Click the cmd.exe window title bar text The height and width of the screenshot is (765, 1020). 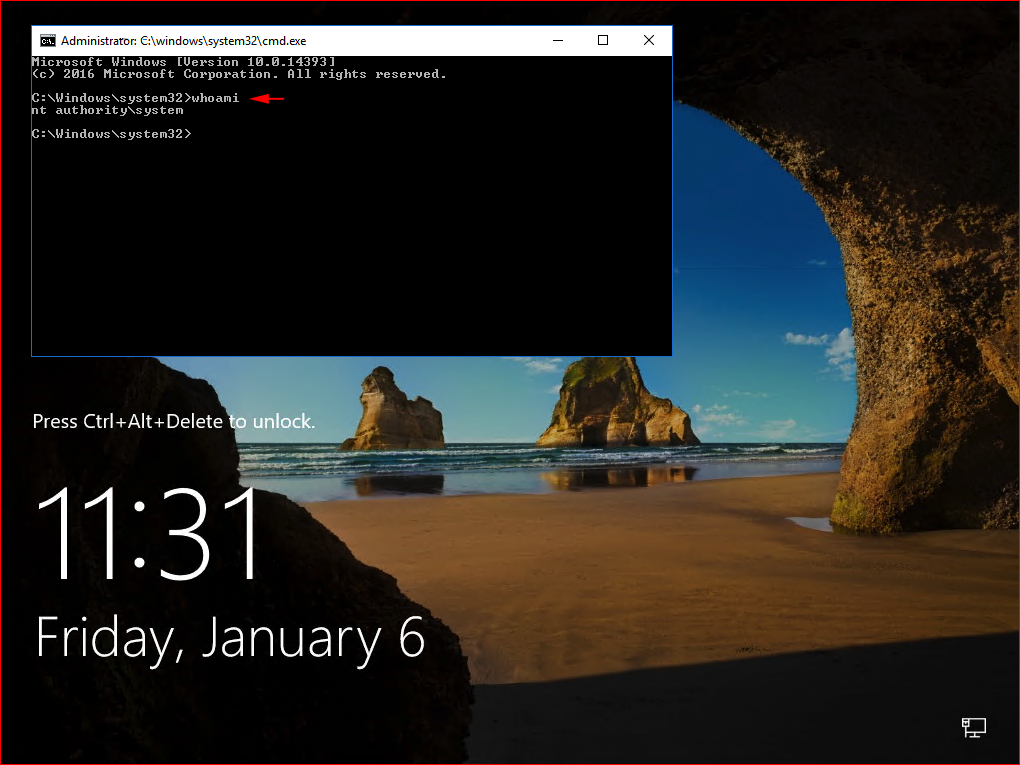[183, 41]
